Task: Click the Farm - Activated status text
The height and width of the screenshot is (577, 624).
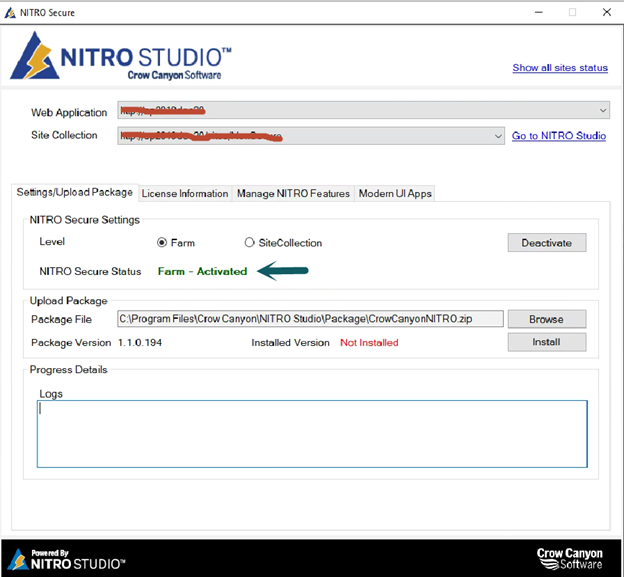Action: (203, 271)
